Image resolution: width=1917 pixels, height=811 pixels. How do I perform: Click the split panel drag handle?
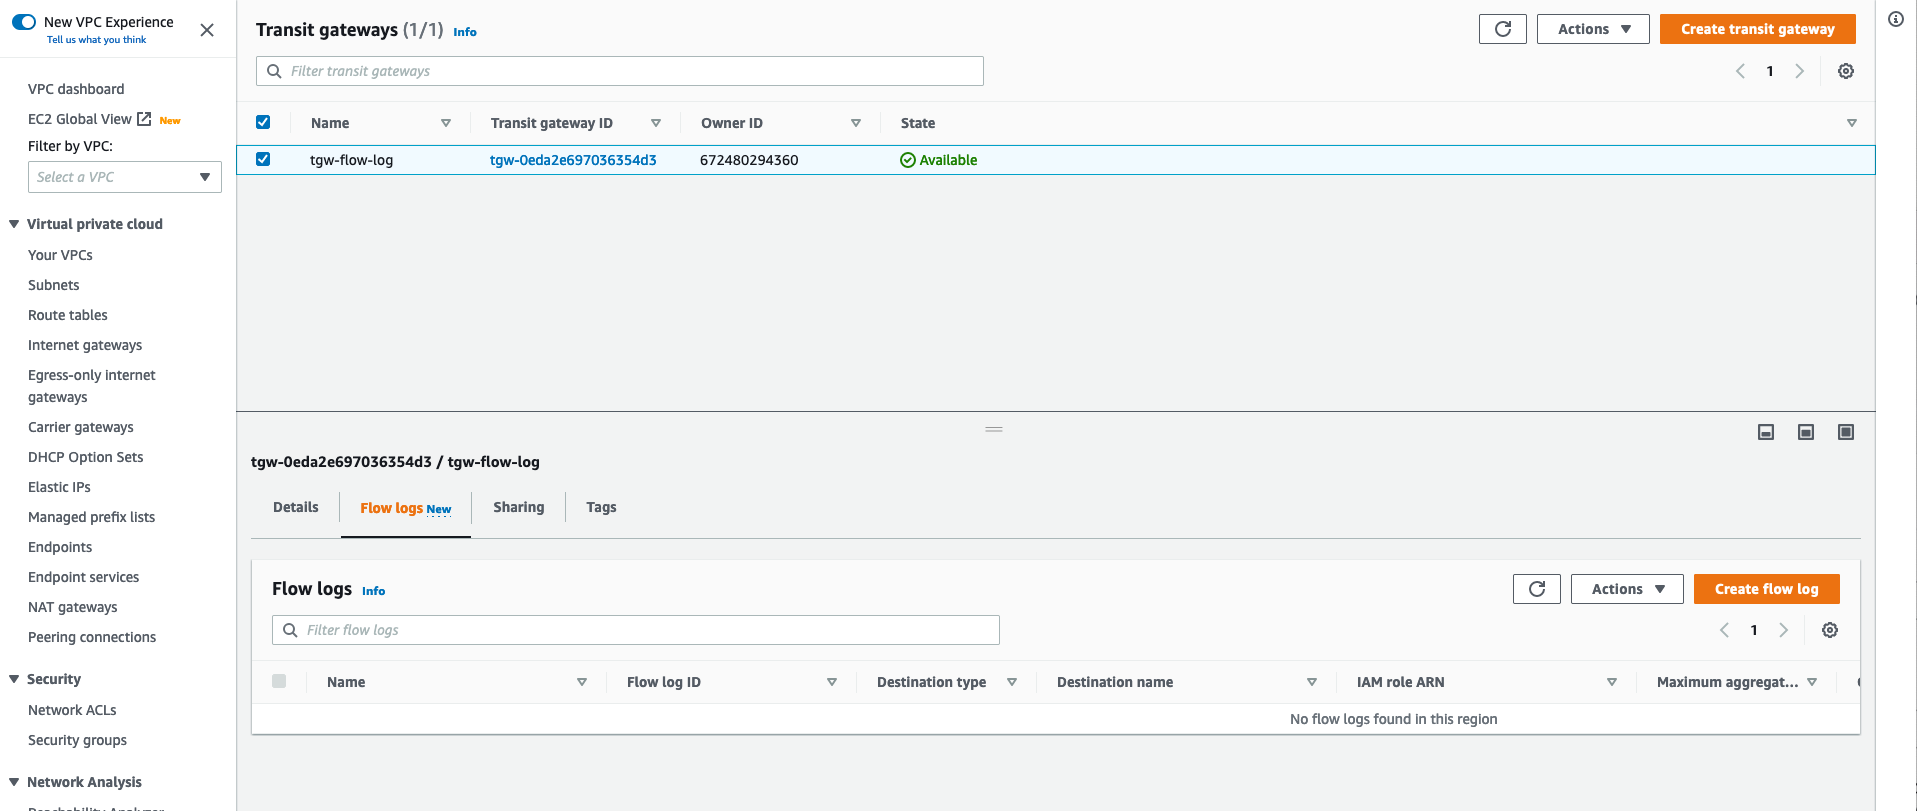pos(994,429)
